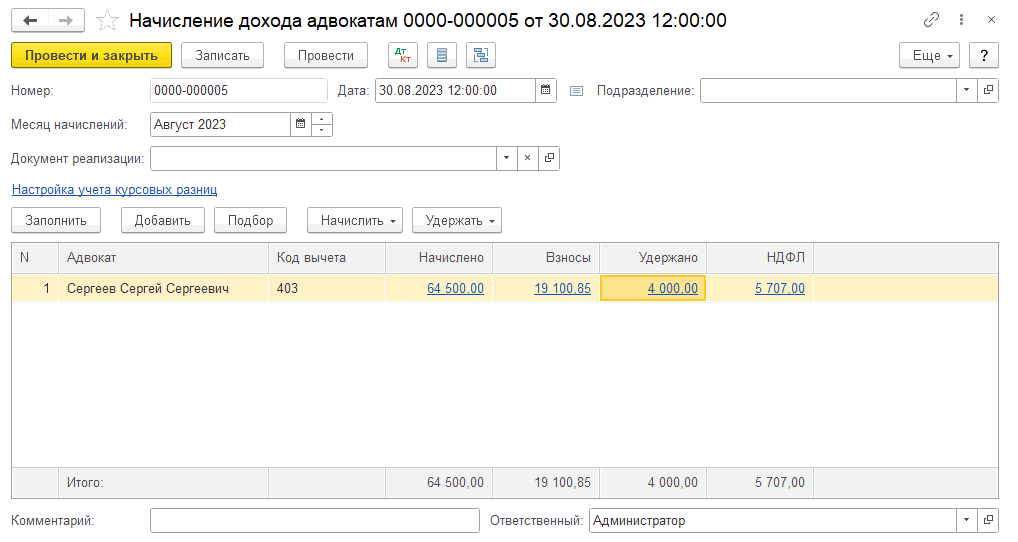The height and width of the screenshot is (542, 1018).
Task: Show Дт/Кт accounting entries
Action: 402,55
